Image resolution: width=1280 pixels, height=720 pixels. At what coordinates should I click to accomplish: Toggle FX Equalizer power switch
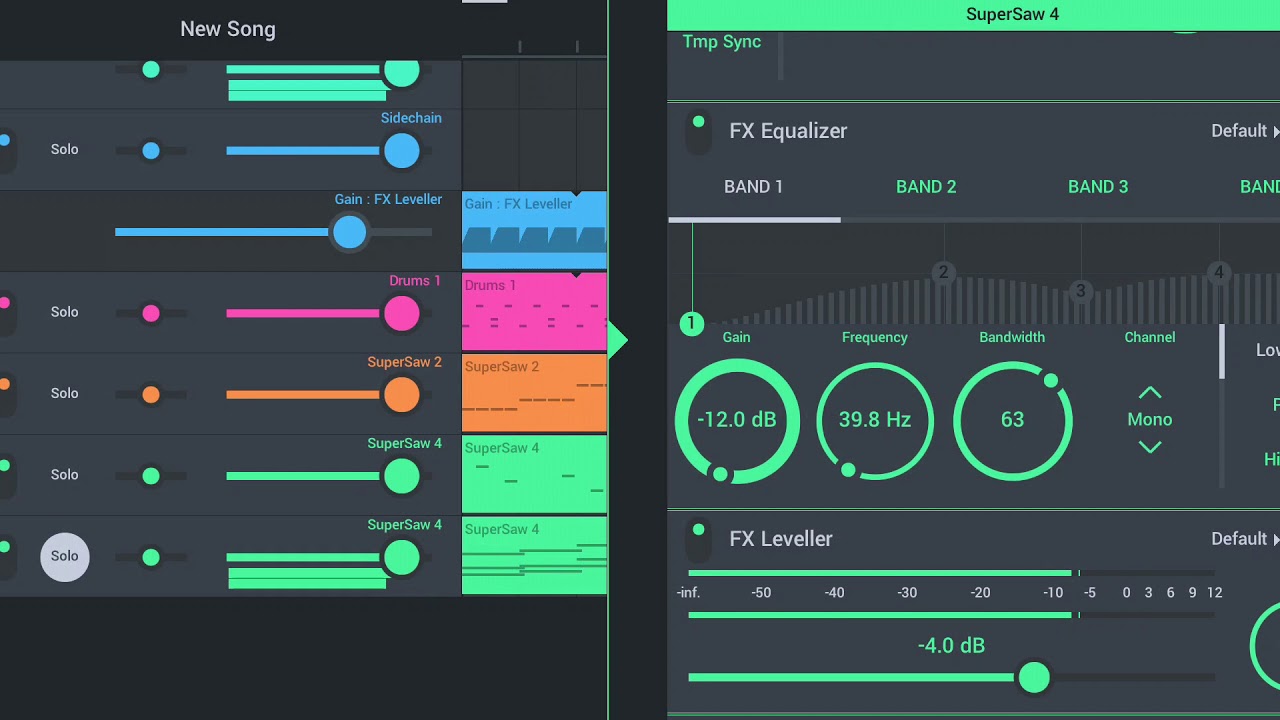[698, 132]
